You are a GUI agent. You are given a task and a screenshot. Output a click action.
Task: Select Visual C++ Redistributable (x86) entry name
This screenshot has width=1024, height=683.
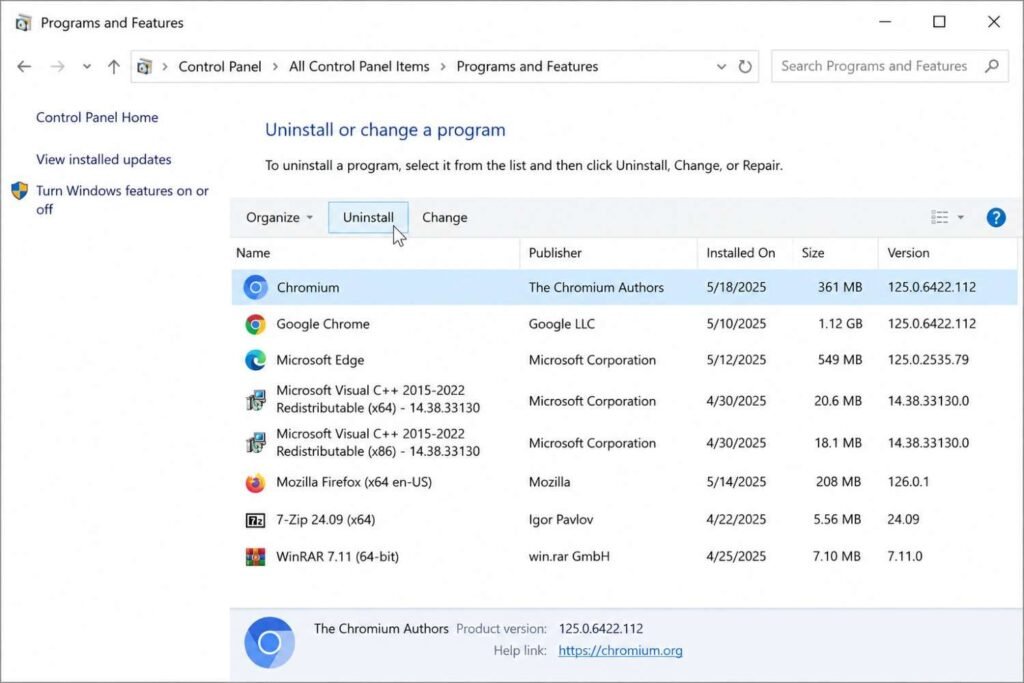378,443
